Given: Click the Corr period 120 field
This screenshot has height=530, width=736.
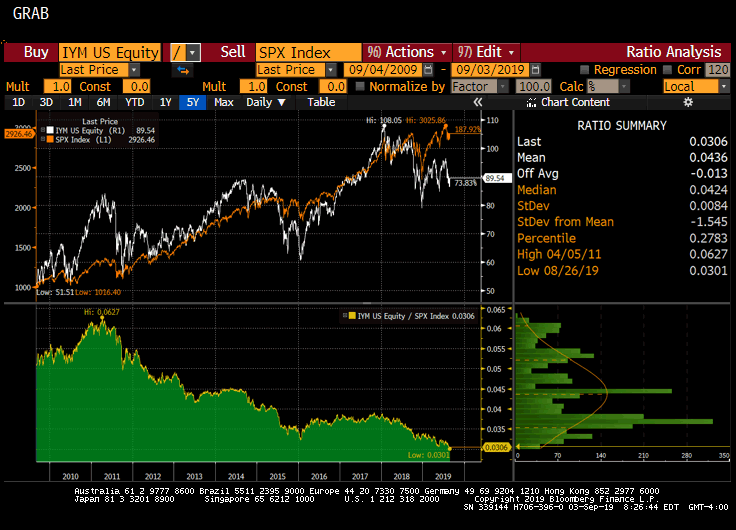Looking at the screenshot, I should click(717, 70).
